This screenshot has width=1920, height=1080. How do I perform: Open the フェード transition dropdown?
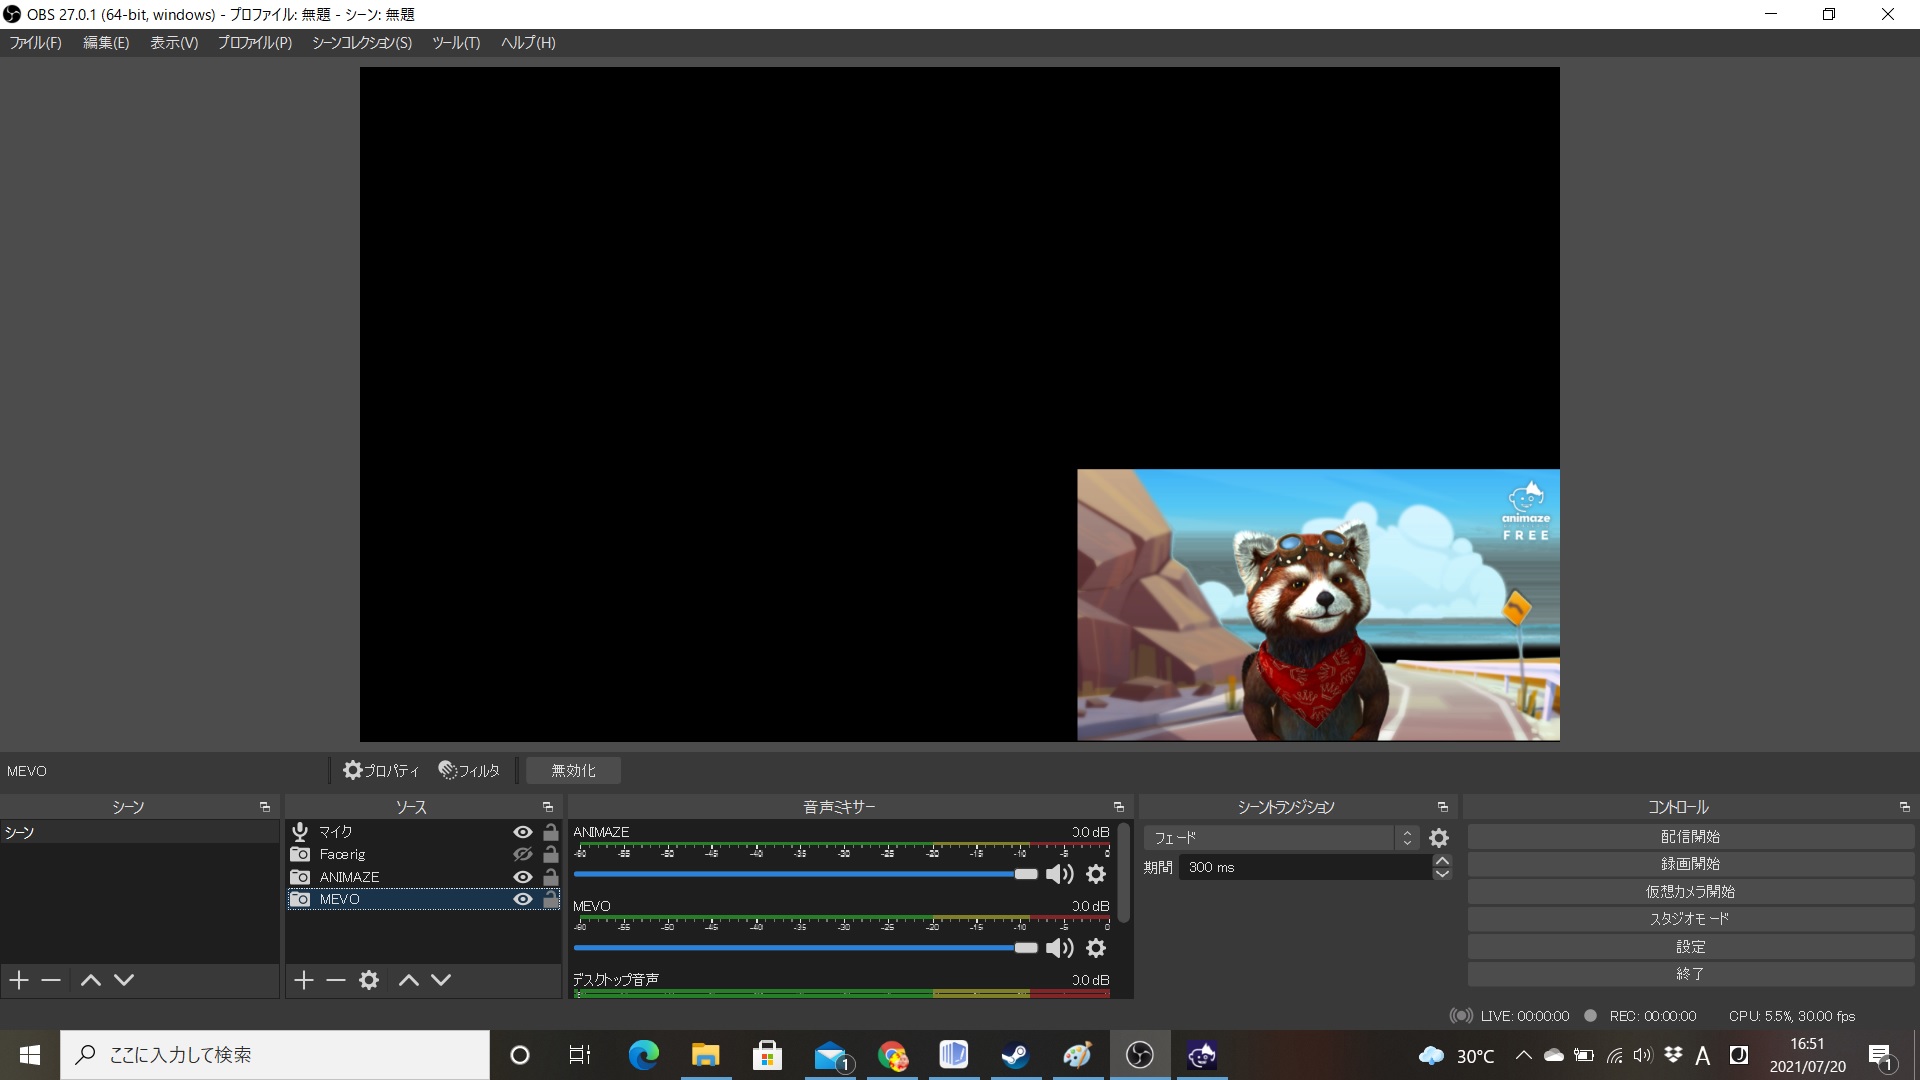(1280, 838)
